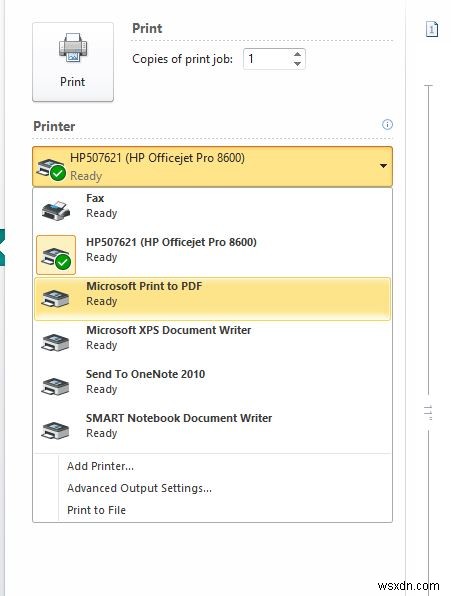The height and width of the screenshot is (596, 451).
Task: Click the Microsoft Print to PDF printer icon
Action: point(55,298)
